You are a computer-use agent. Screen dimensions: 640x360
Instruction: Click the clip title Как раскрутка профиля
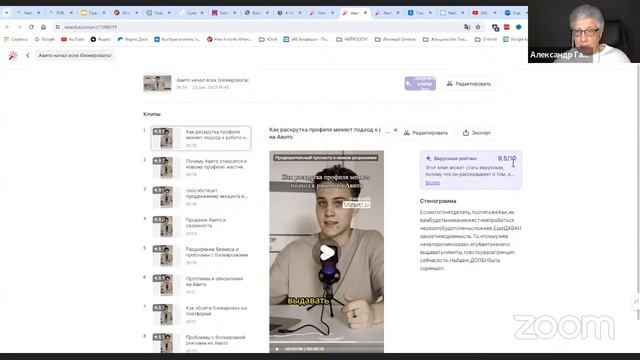coord(325,133)
